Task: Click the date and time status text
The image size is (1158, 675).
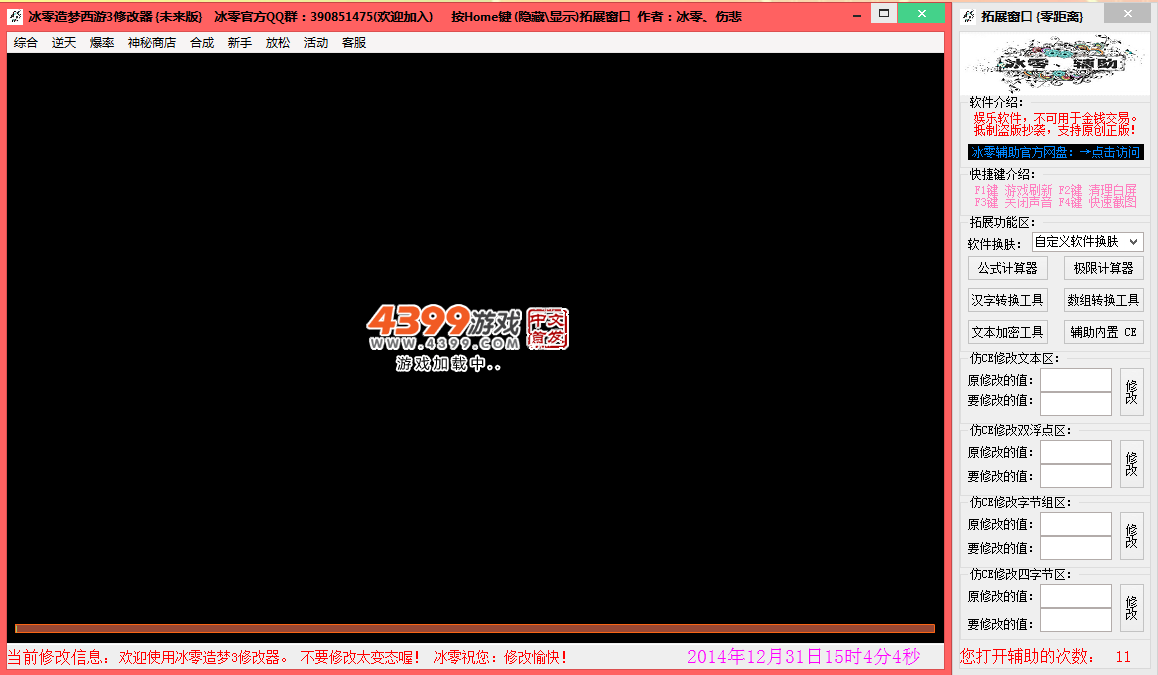Action: [x=804, y=657]
